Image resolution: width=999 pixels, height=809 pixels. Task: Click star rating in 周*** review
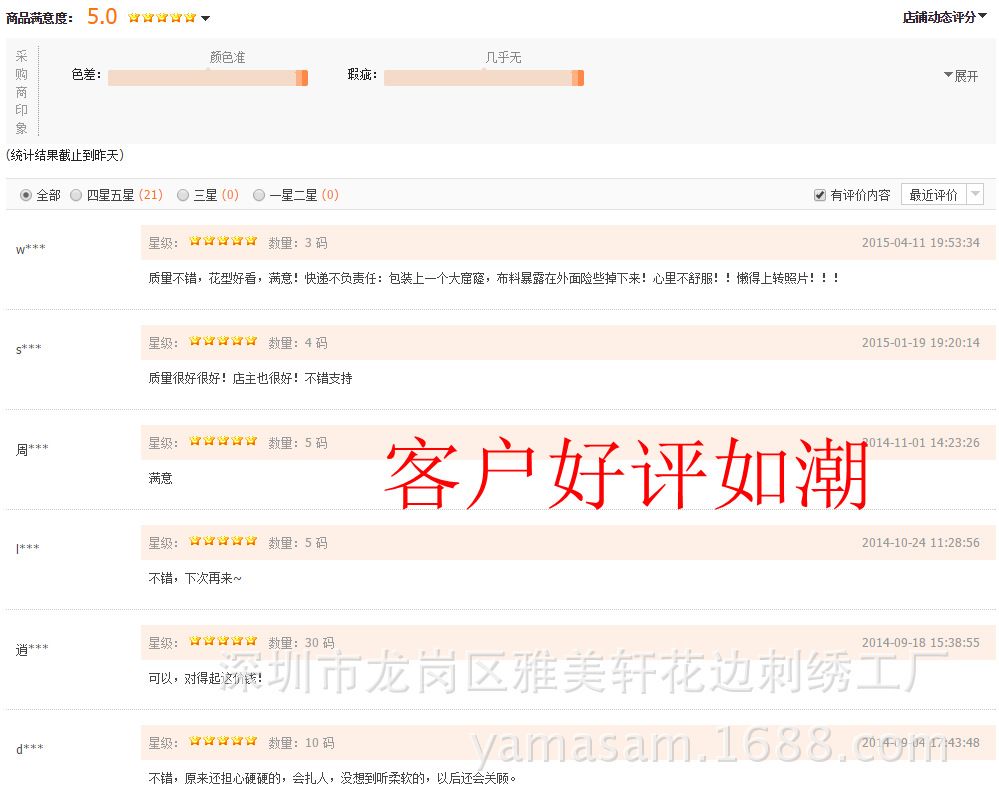click(x=223, y=442)
